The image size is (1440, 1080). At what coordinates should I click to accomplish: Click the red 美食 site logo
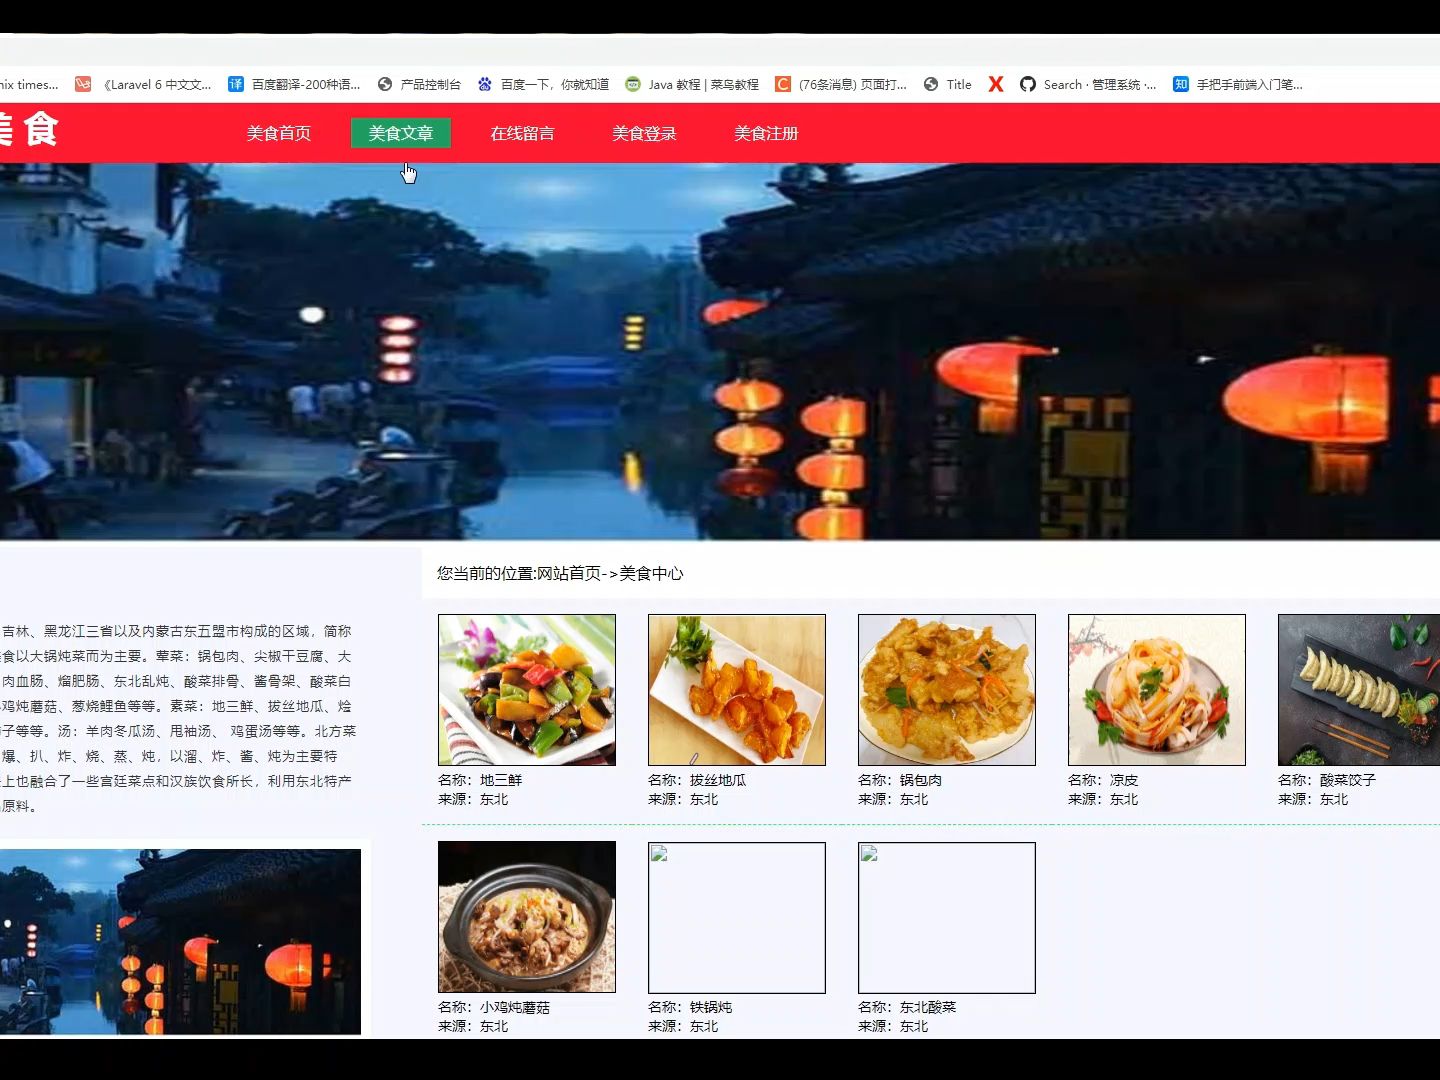(x=30, y=130)
